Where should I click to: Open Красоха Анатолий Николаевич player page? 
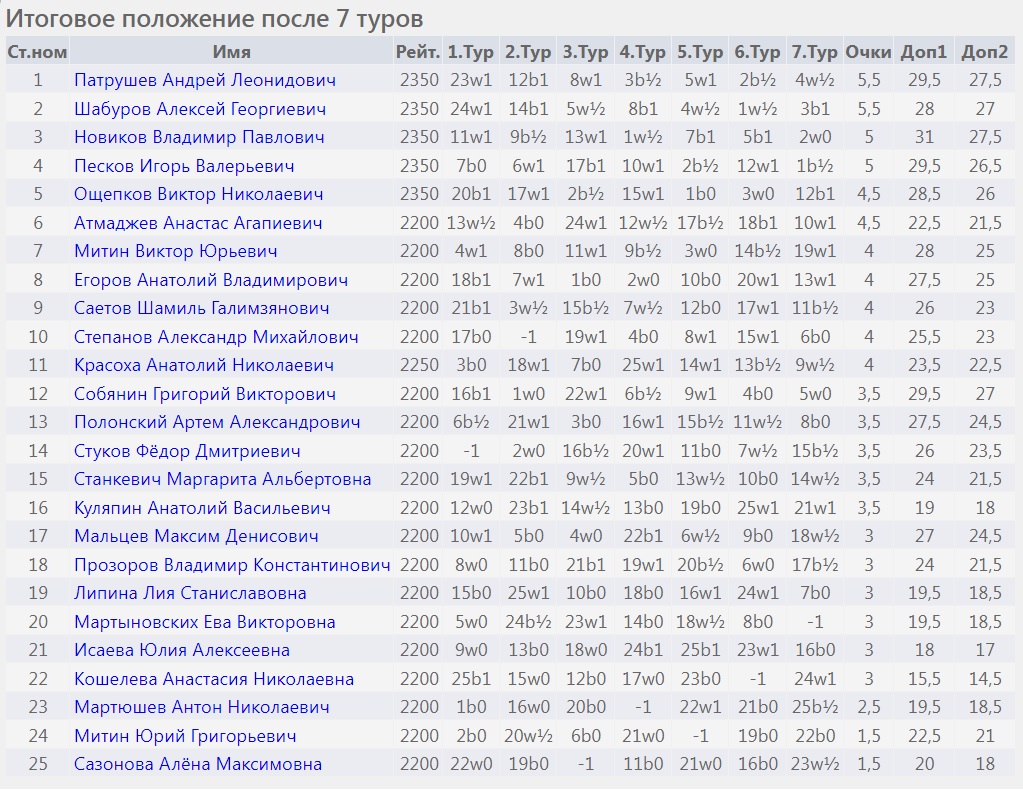click(204, 365)
